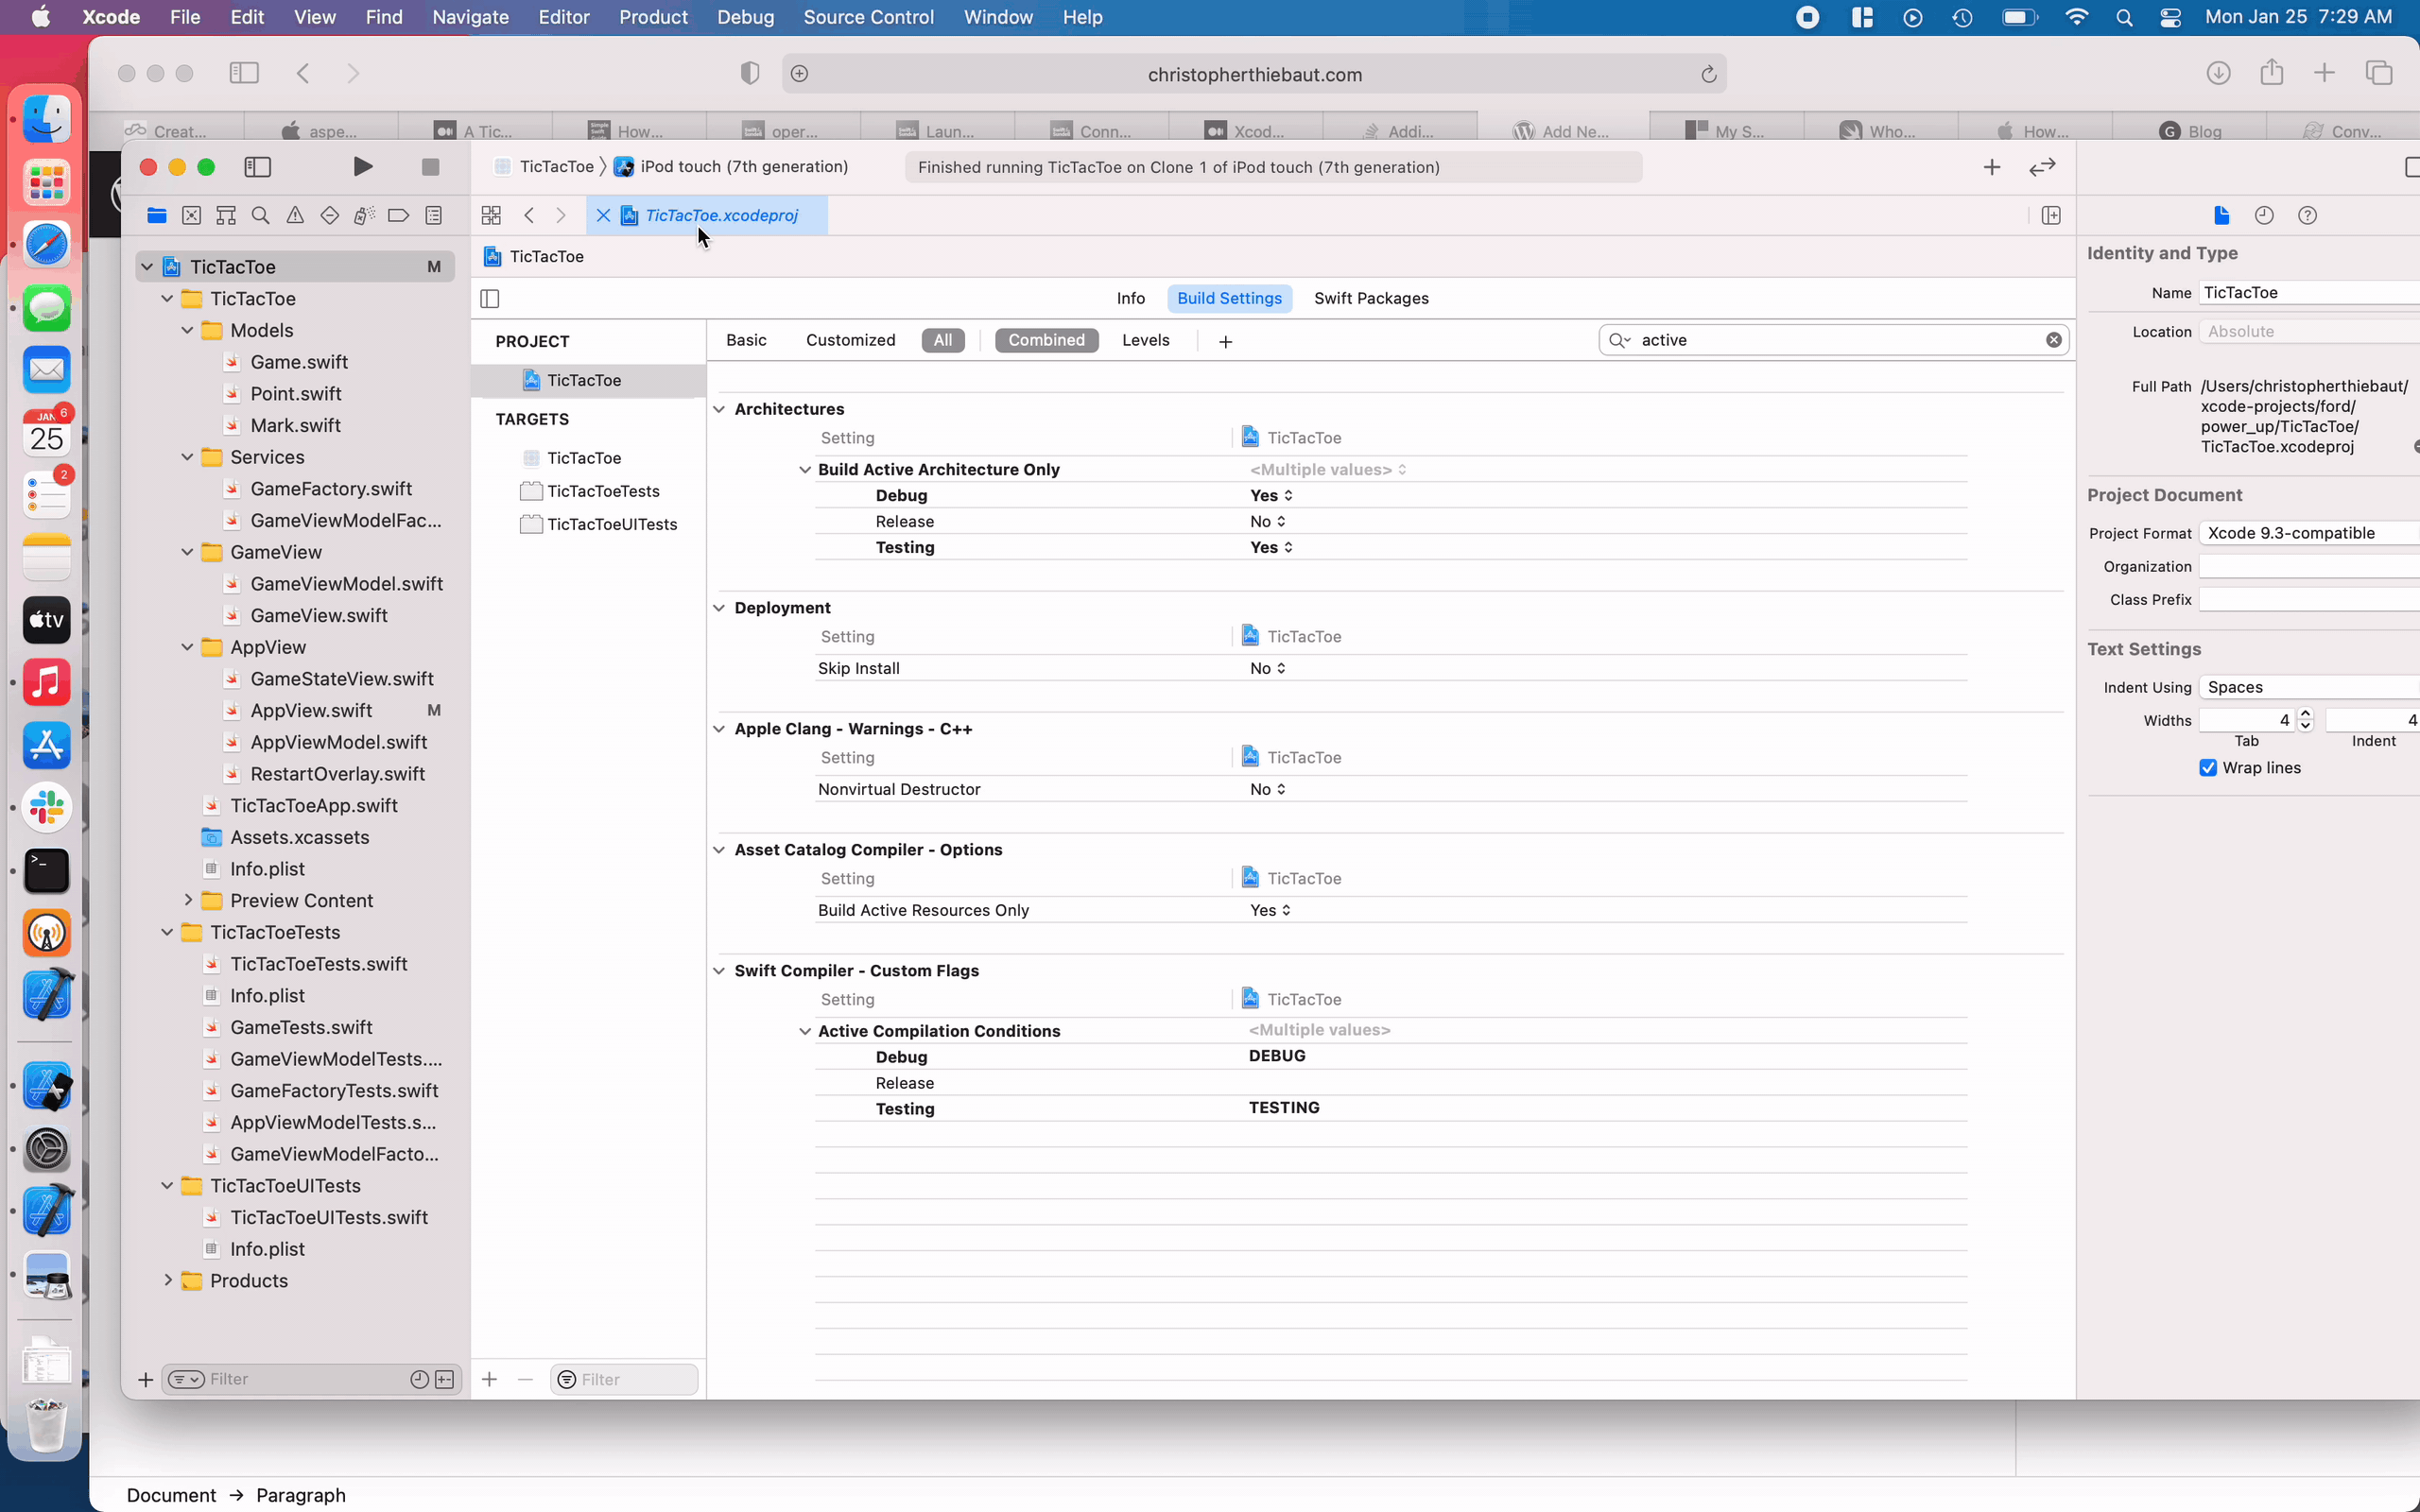Show the Quick Help inspector icon
2420x1512 pixels.
2308,215
